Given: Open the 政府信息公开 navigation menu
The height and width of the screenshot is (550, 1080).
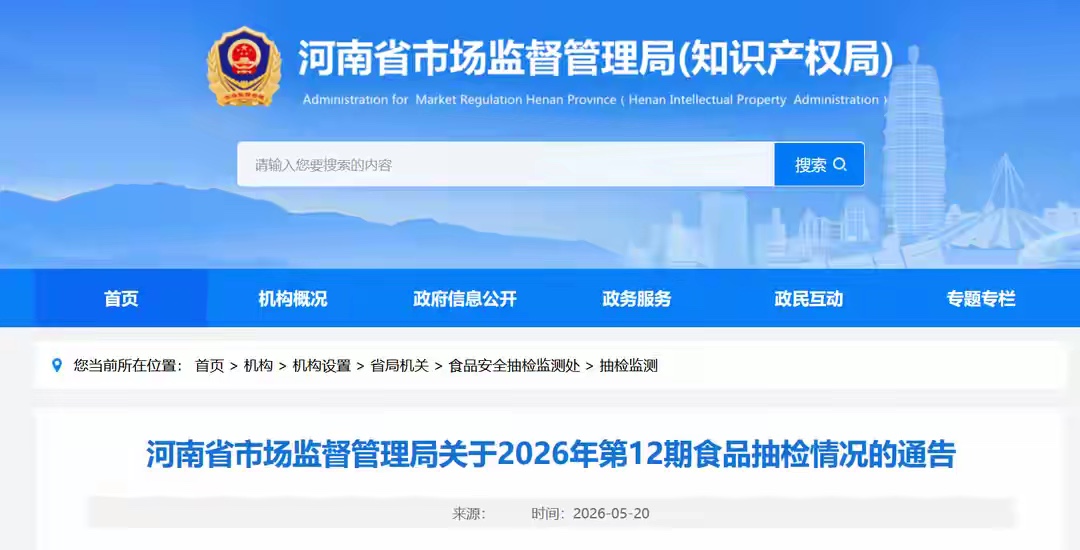Looking at the screenshot, I should pyautogui.click(x=465, y=298).
